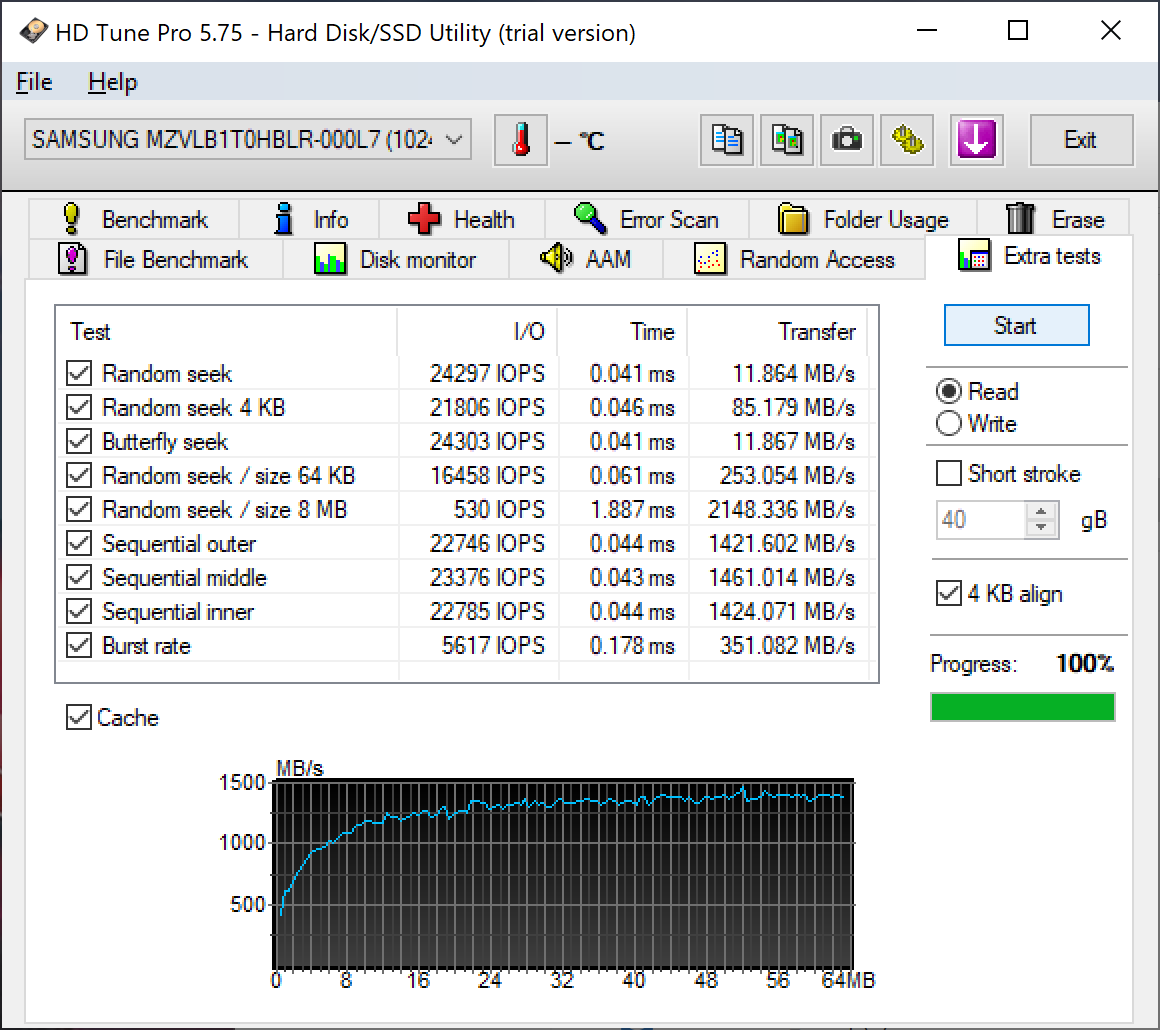Open the Health tab with red cross

(460, 219)
